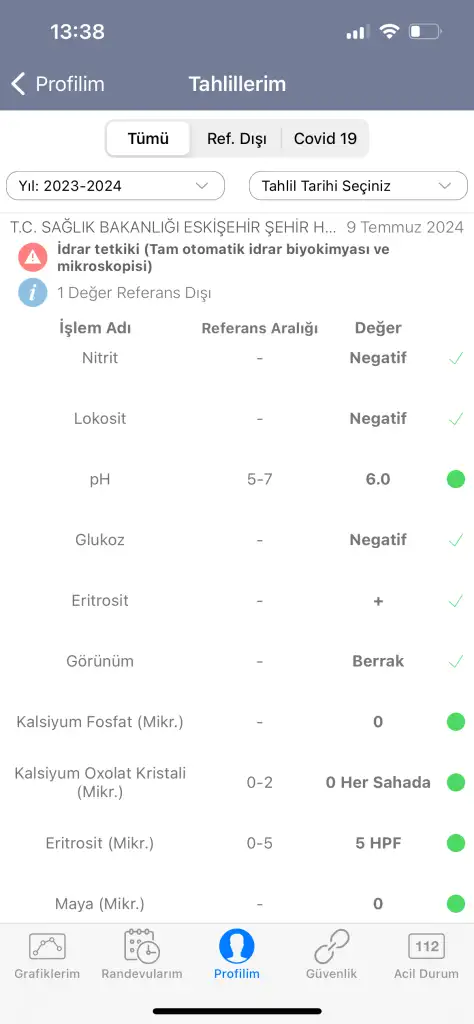The image size is (474, 1024).
Task: Tap the red warning triangle icon
Action: 33,257
